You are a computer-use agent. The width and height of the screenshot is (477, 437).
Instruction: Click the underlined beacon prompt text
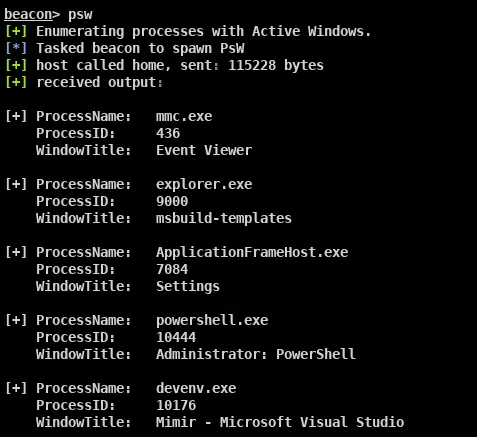pyautogui.click(x=28, y=14)
